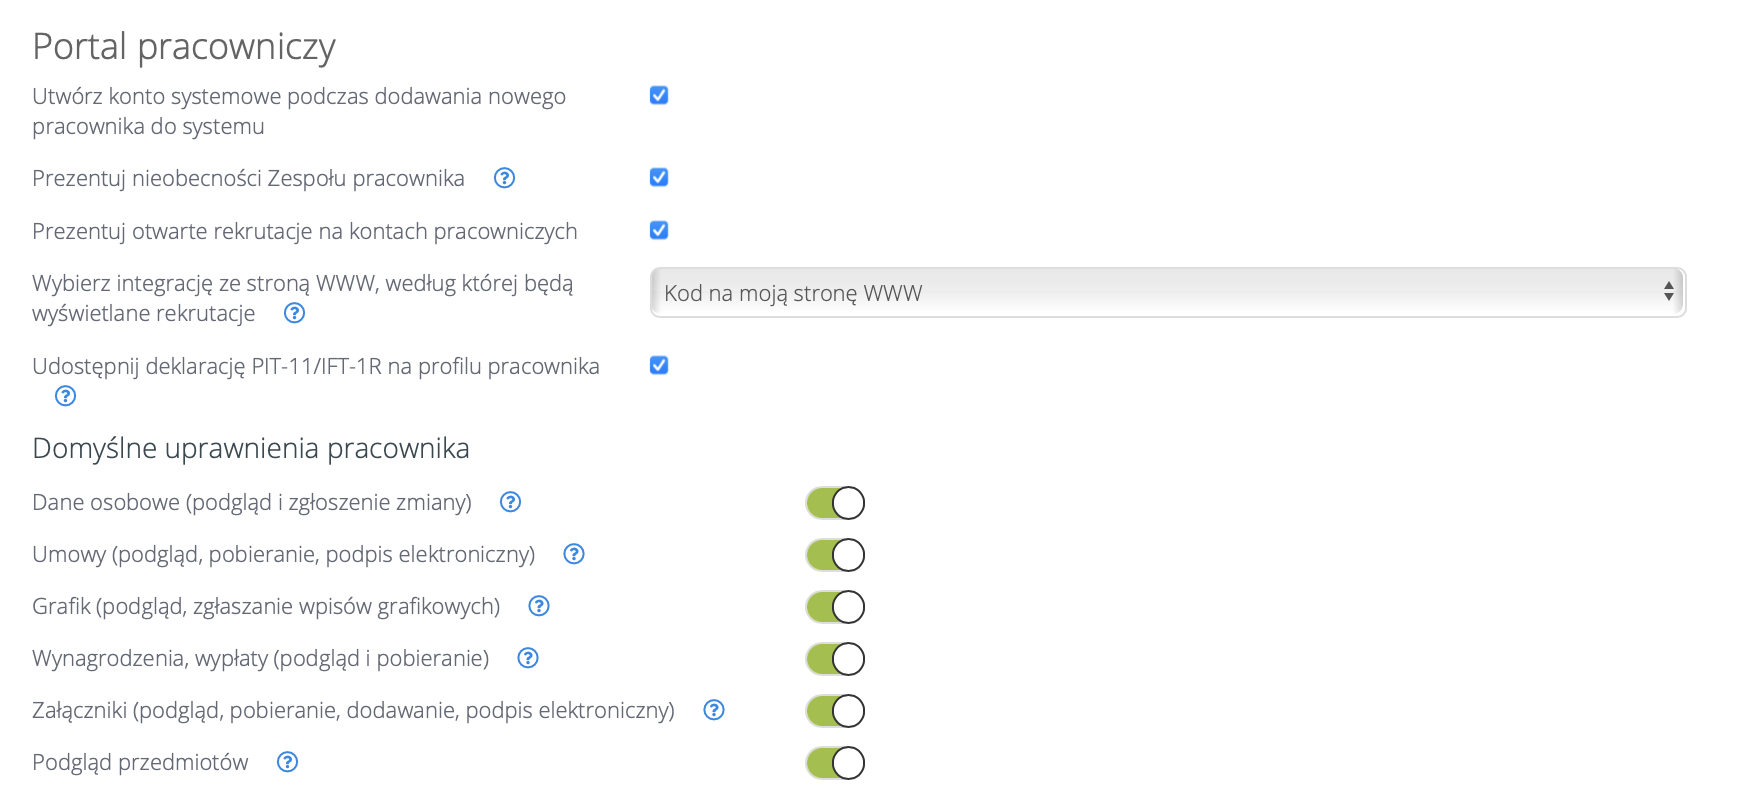The height and width of the screenshot is (802, 1762).
Task: Turn off Dane osobowe permission toggle
Action: pyautogui.click(x=835, y=503)
